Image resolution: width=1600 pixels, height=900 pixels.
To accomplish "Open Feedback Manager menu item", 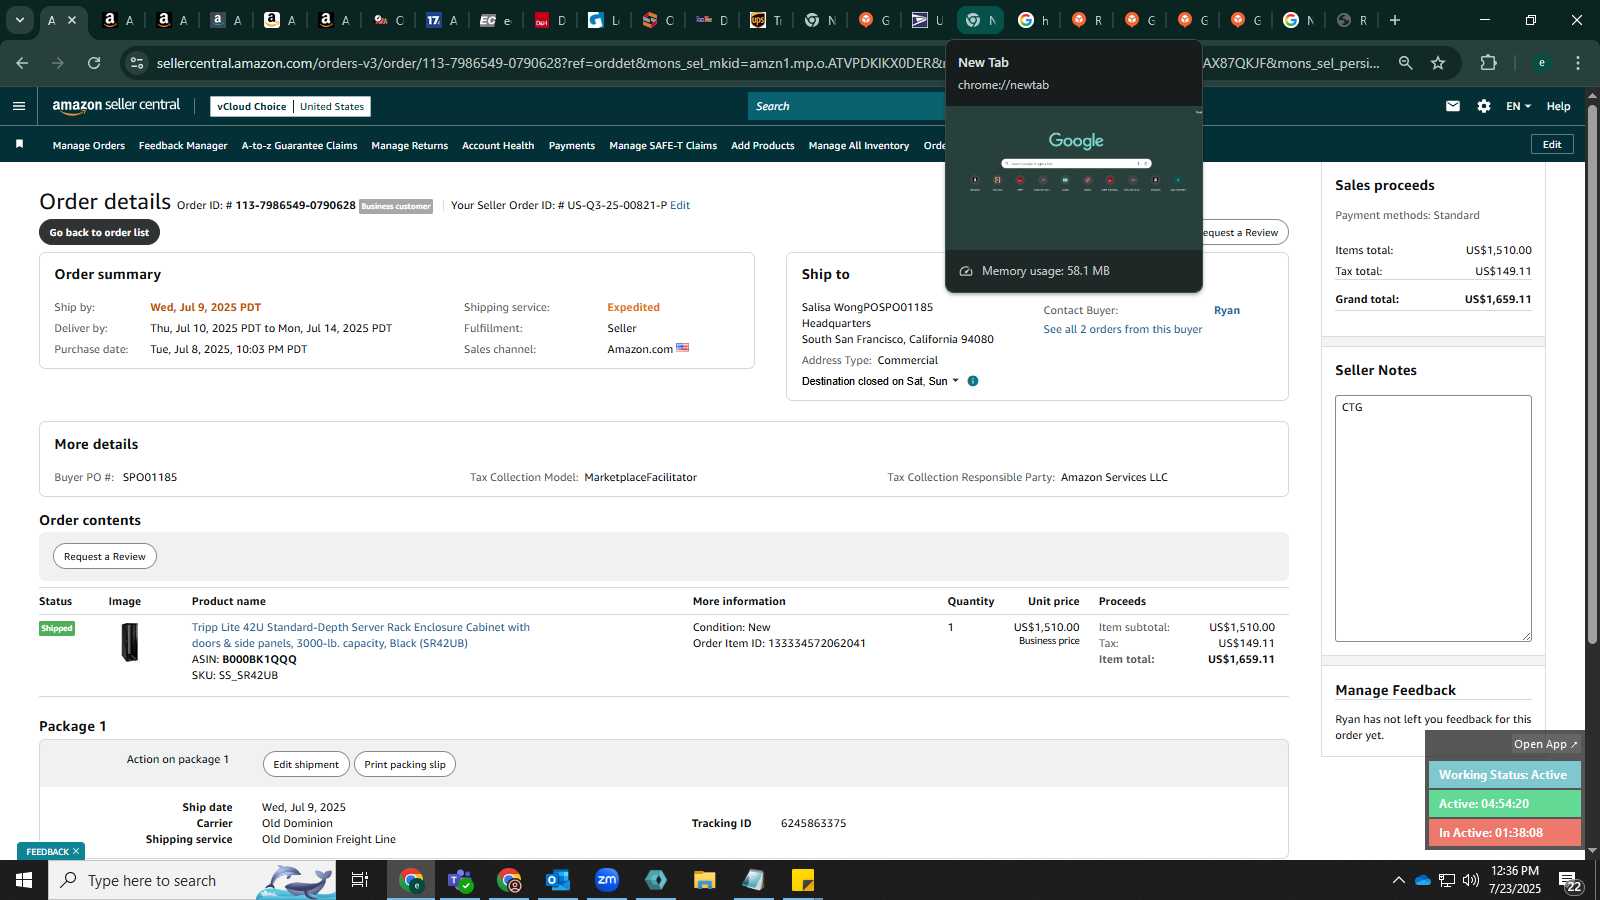I will [x=183, y=146].
